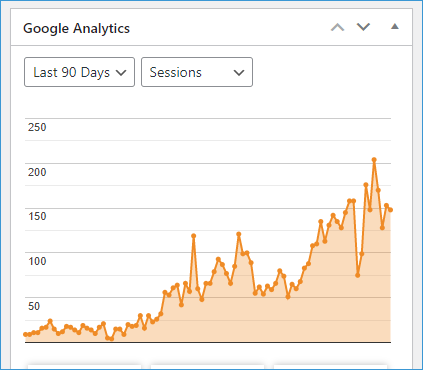Select the second mid-chart spike point near 125
This screenshot has height=370, width=423.
click(239, 234)
